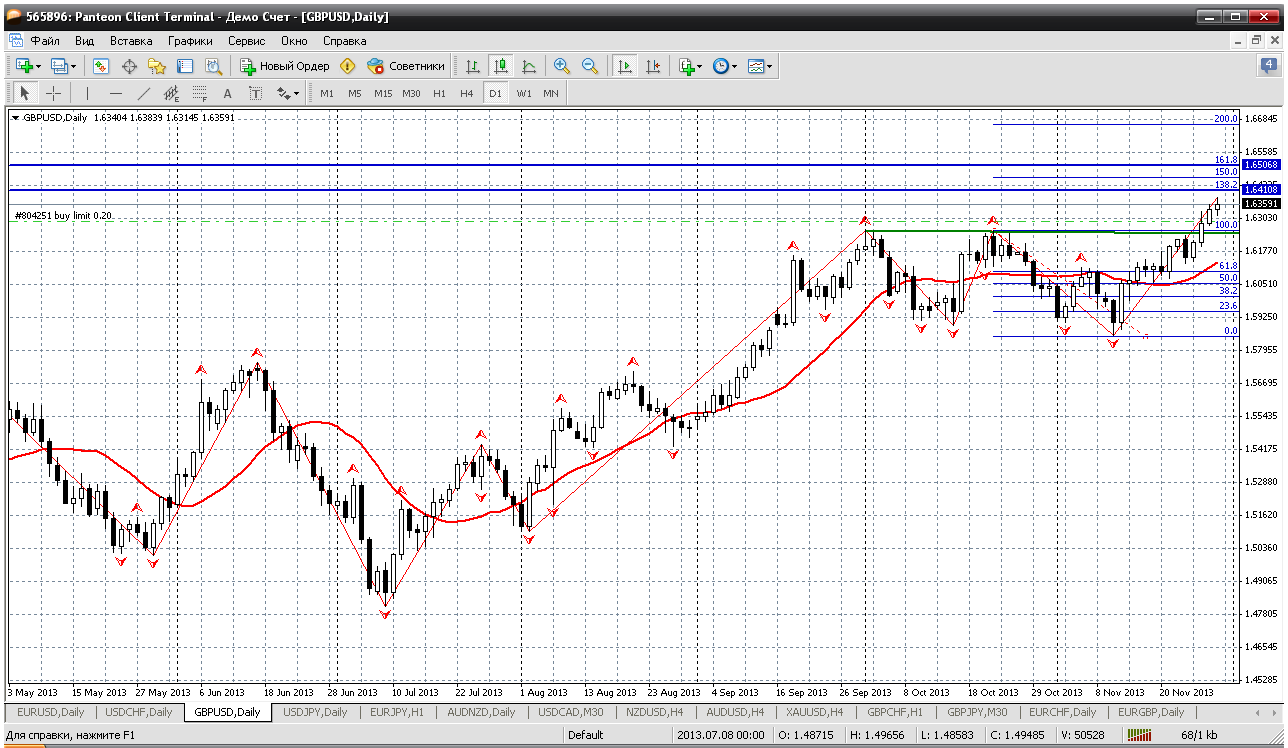Open the Вставка menu
1288x748 pixels.
coord(131,41)
